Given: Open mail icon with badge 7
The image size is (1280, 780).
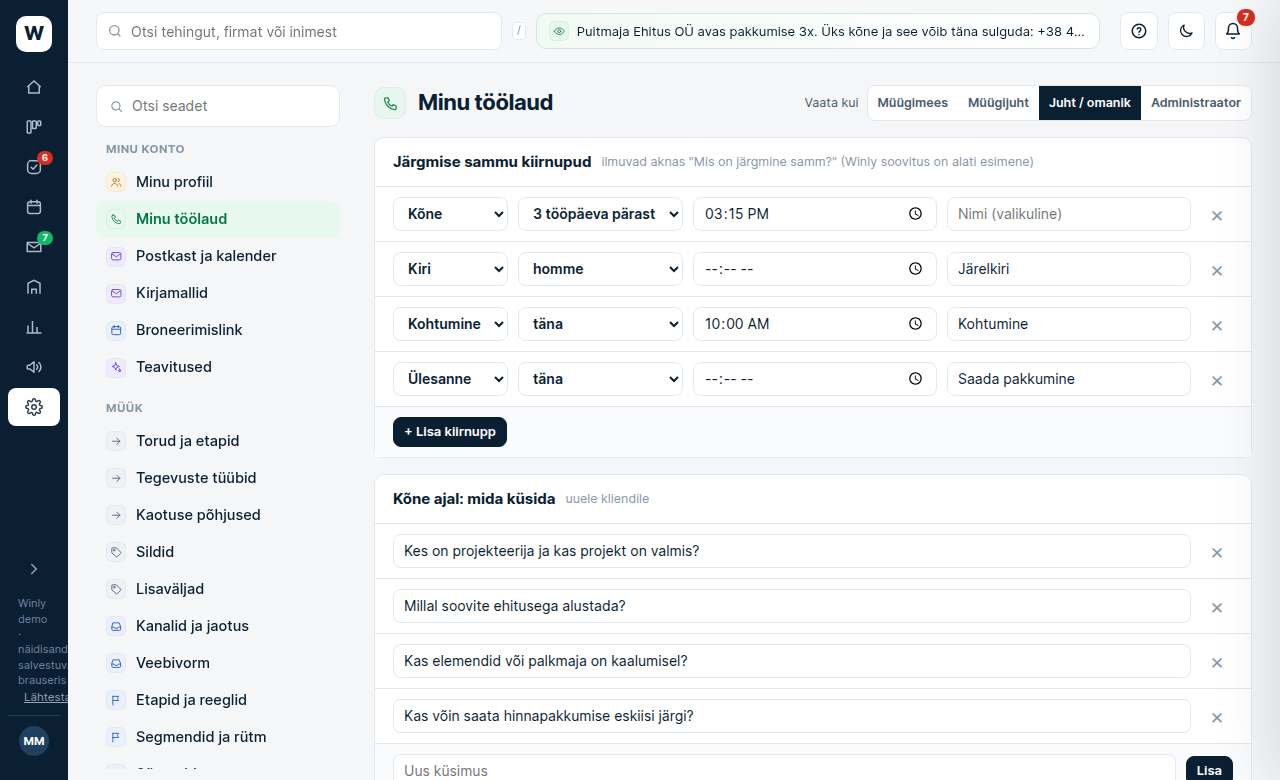Looking at the screenshot, I should [34, 247].
